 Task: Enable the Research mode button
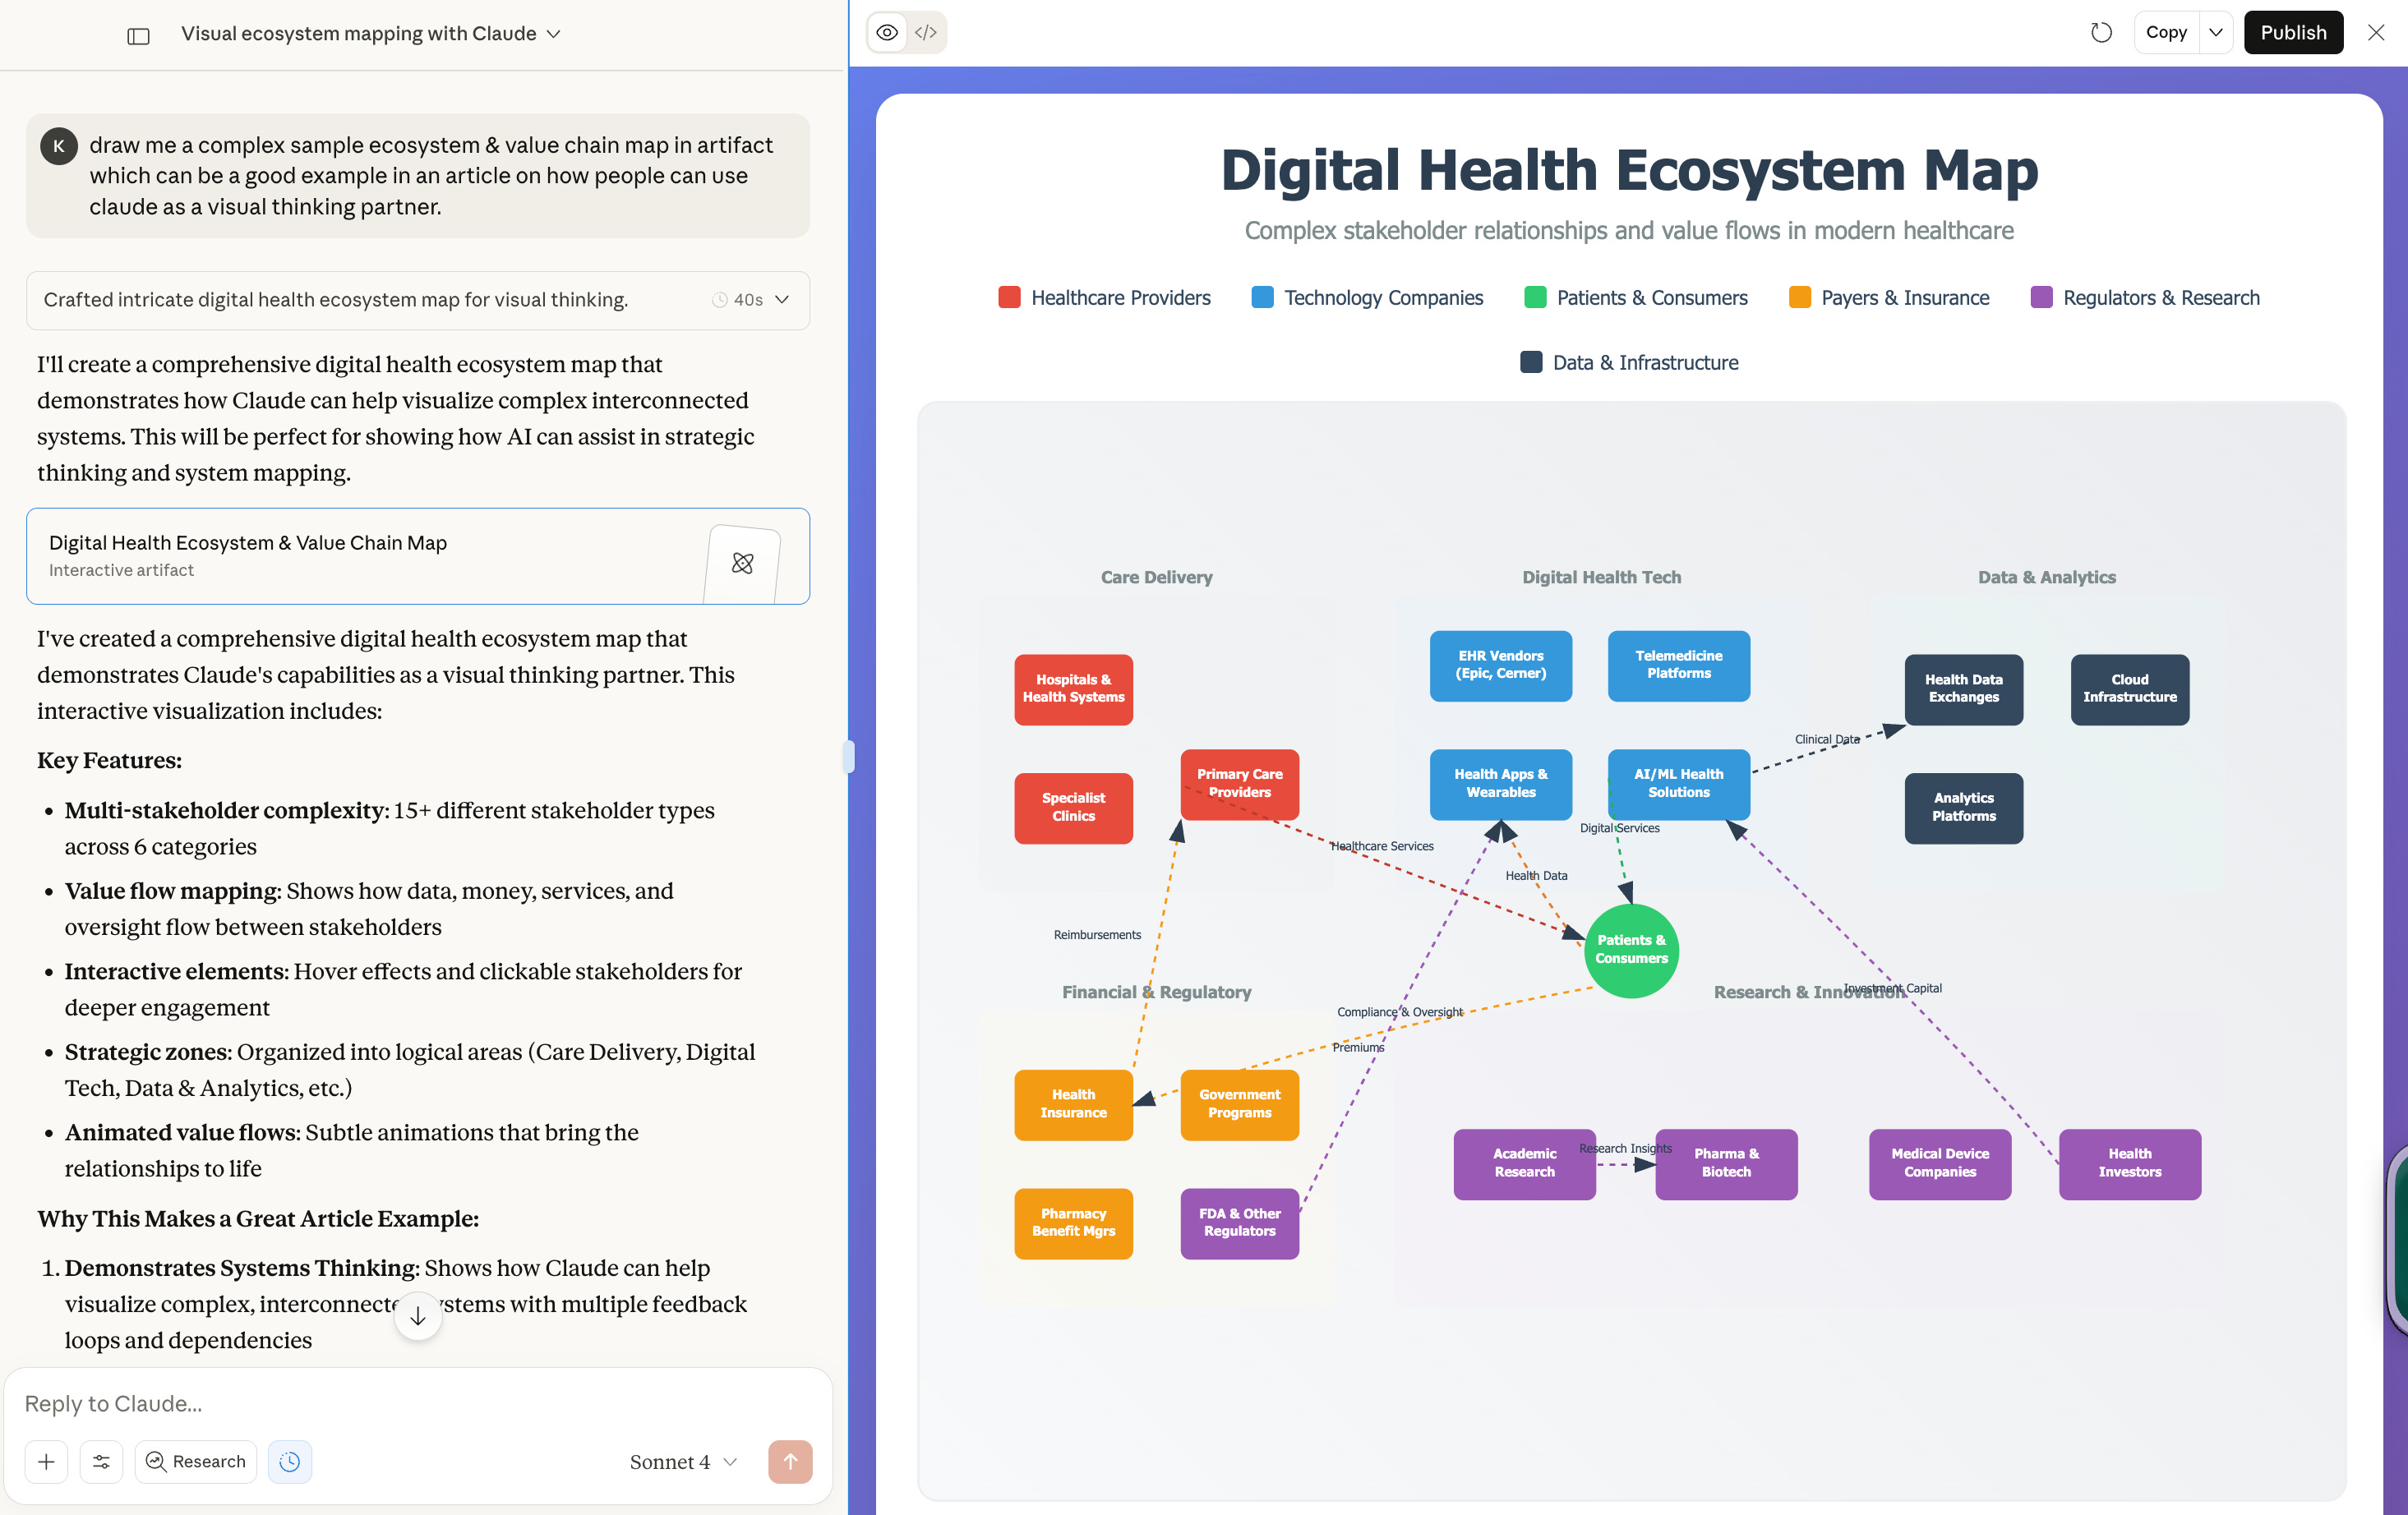click(196, 1461)
